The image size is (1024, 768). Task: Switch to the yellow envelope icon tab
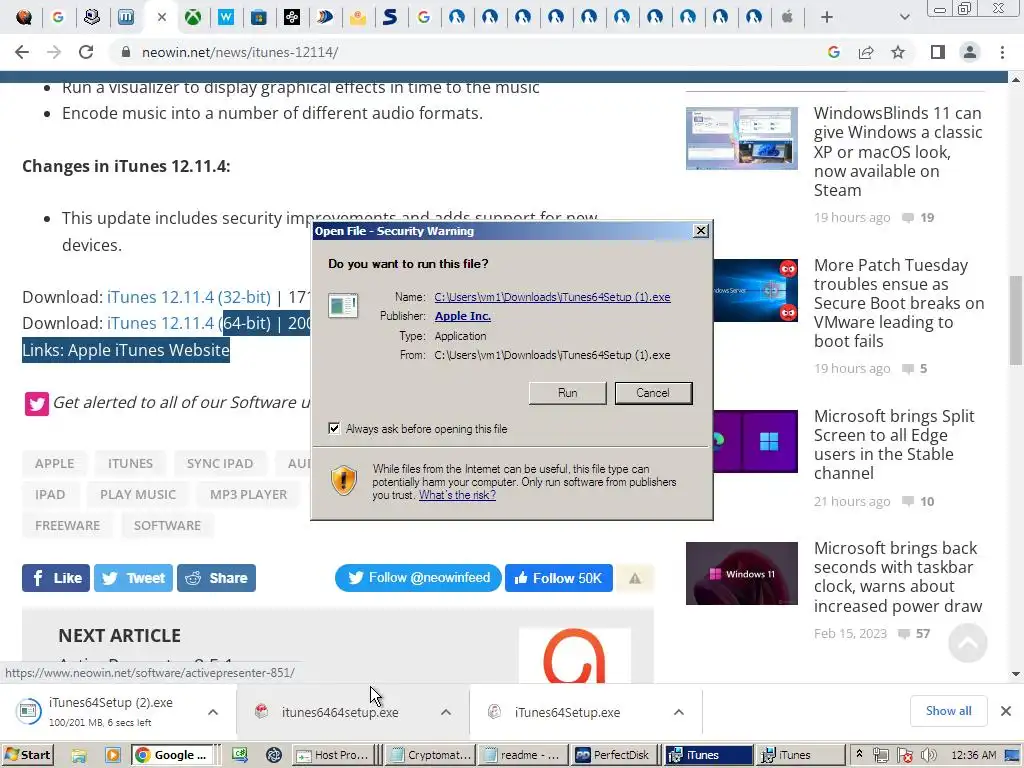[358, 17]
